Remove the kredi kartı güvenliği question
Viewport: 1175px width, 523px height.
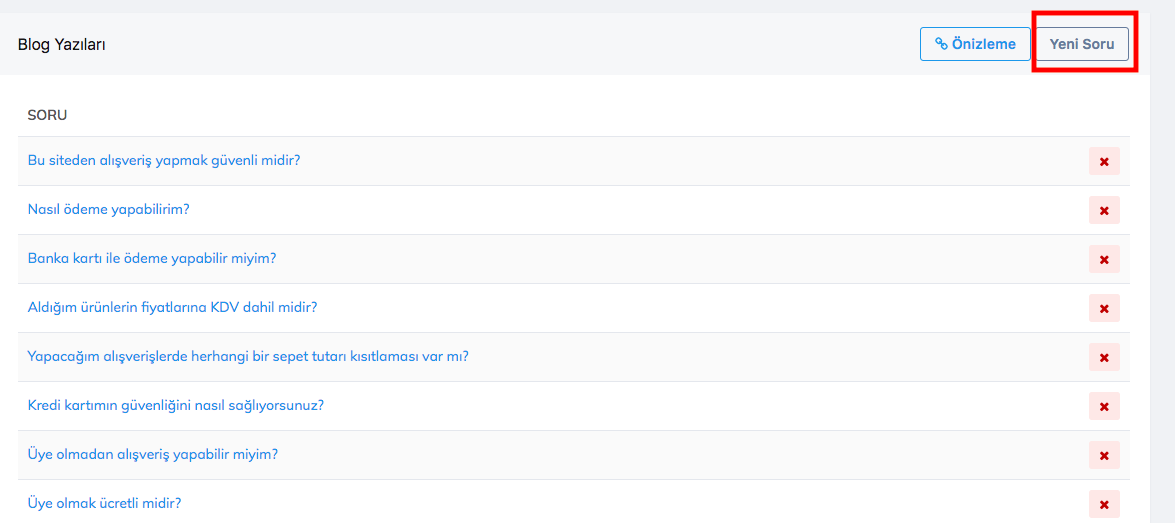[1104, 406]
